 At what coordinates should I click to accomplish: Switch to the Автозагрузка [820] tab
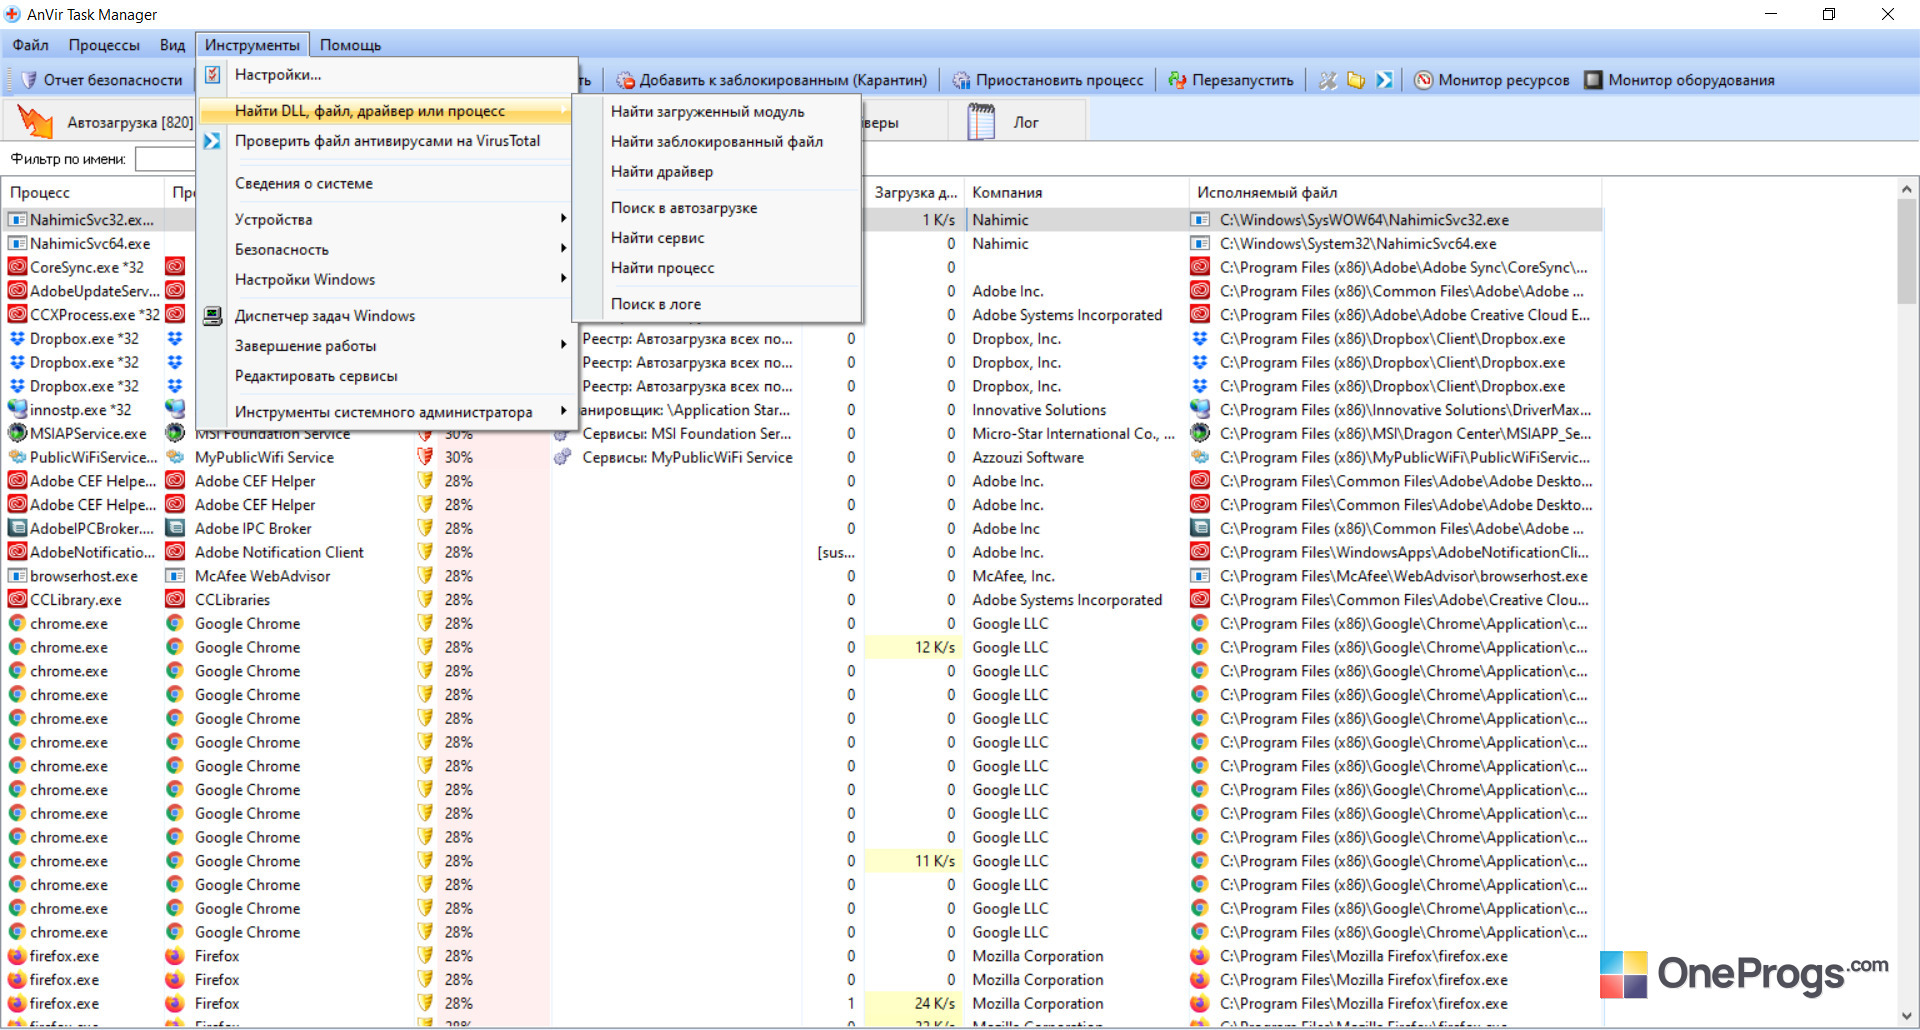(x=104, y=122)
